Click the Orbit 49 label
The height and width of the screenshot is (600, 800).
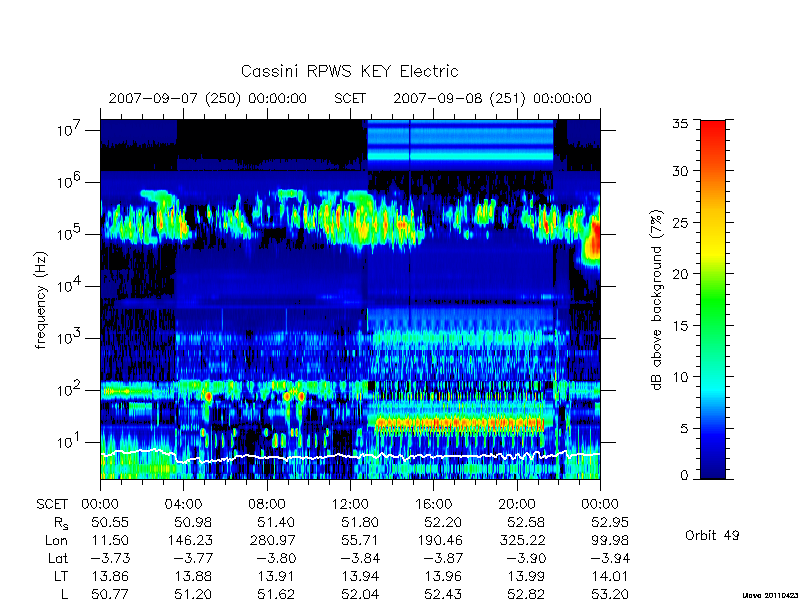coord(712,535)
